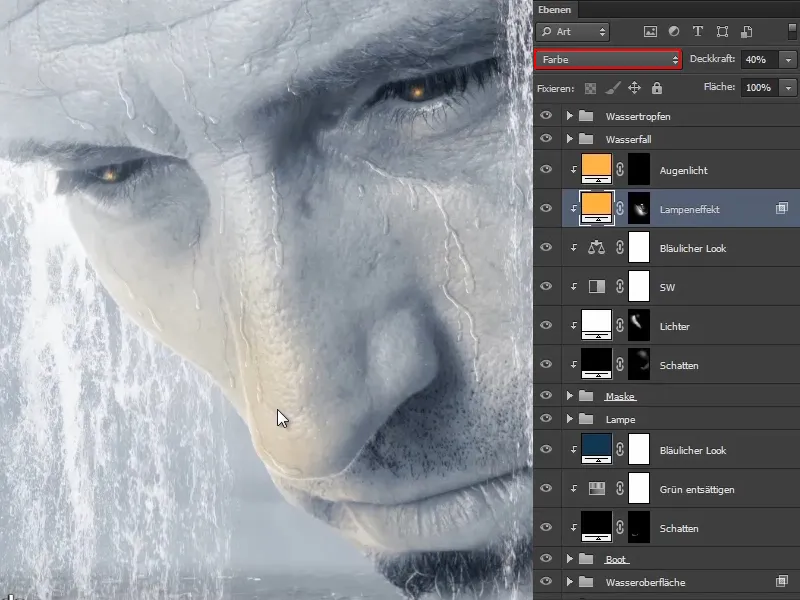Click clipping arrow on Augenlicht layer
The height and width of the screenshot is (600, 800).
click(x=573, y=169)
